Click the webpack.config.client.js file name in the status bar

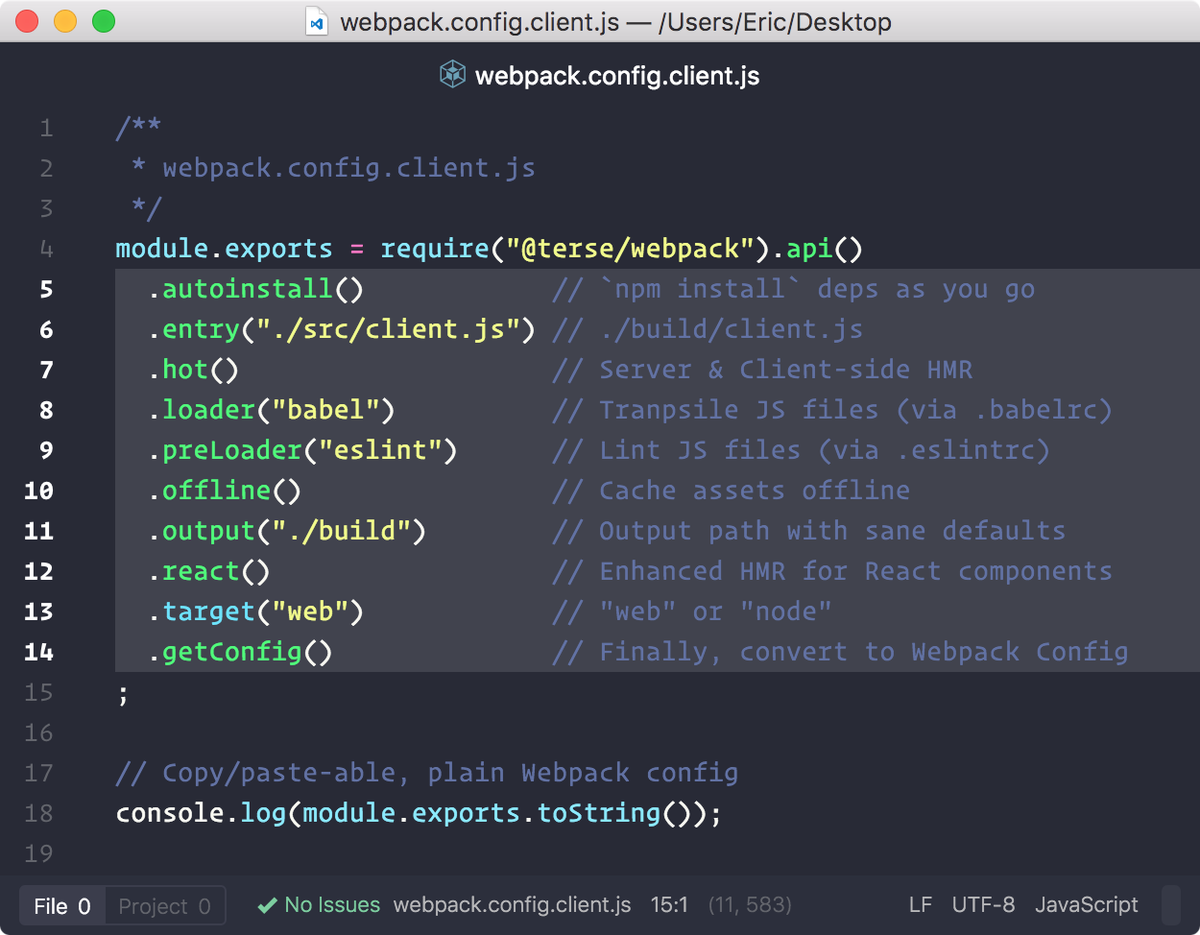pos(512,906)
